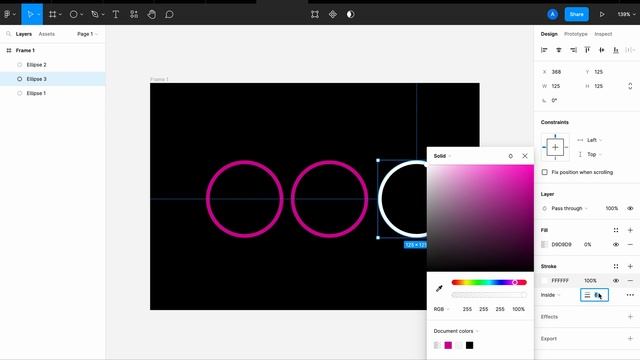Select the Frame 1 layer
This screenshot has height=360, width=640.
pos(53,50)
